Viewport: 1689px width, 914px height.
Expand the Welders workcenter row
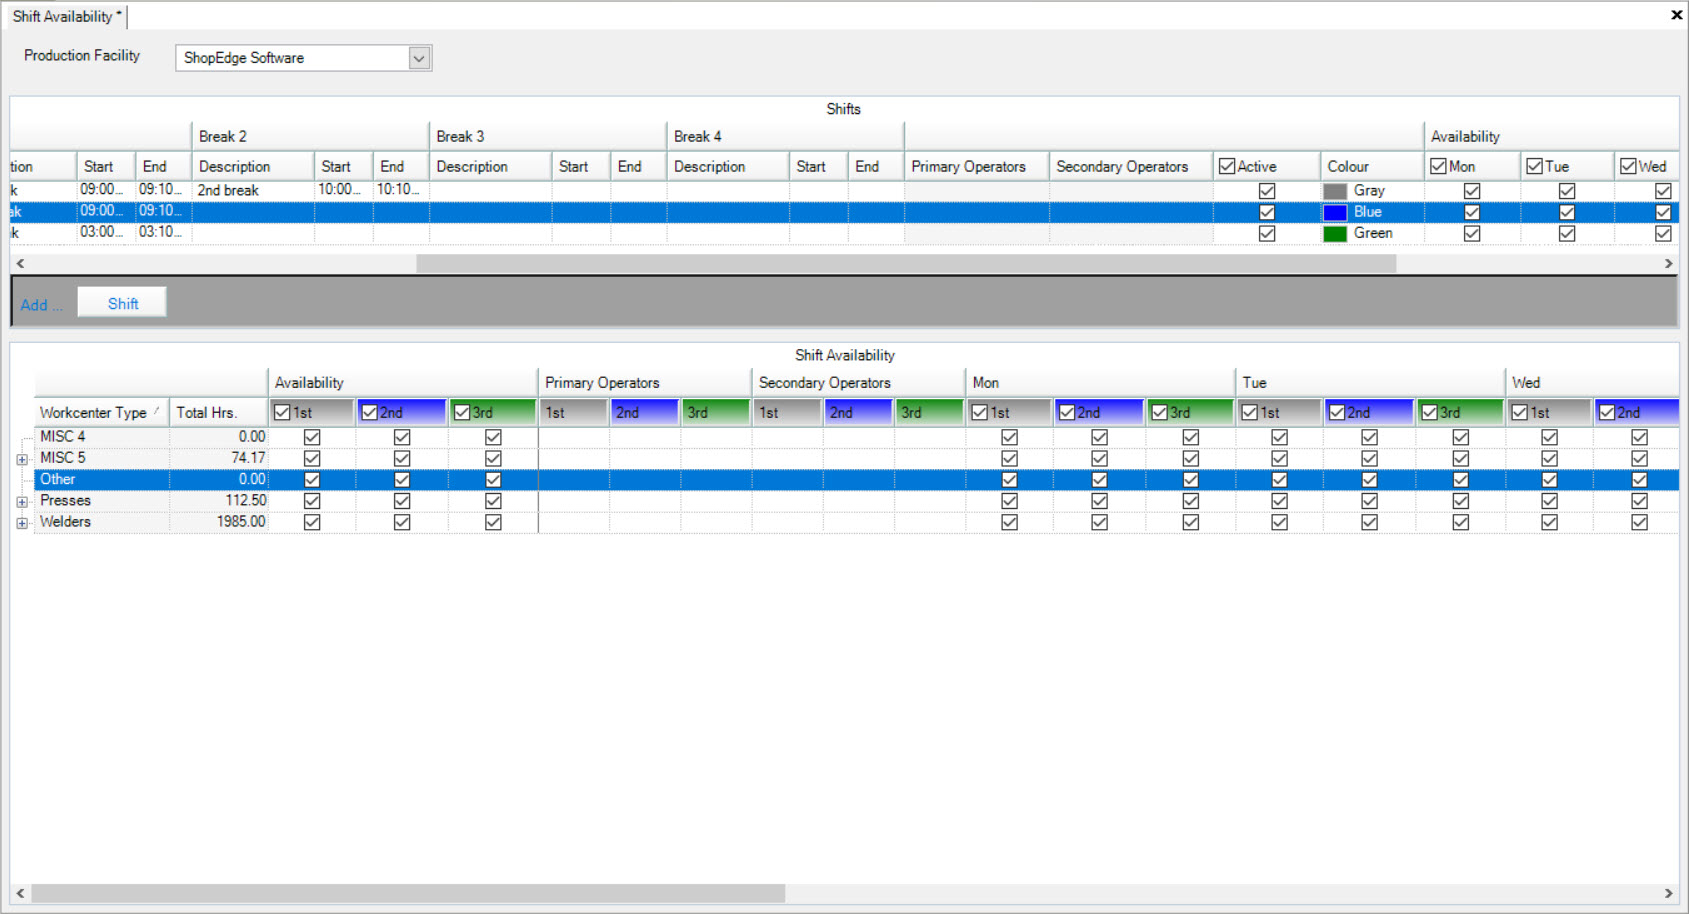[x=22, y=523]
